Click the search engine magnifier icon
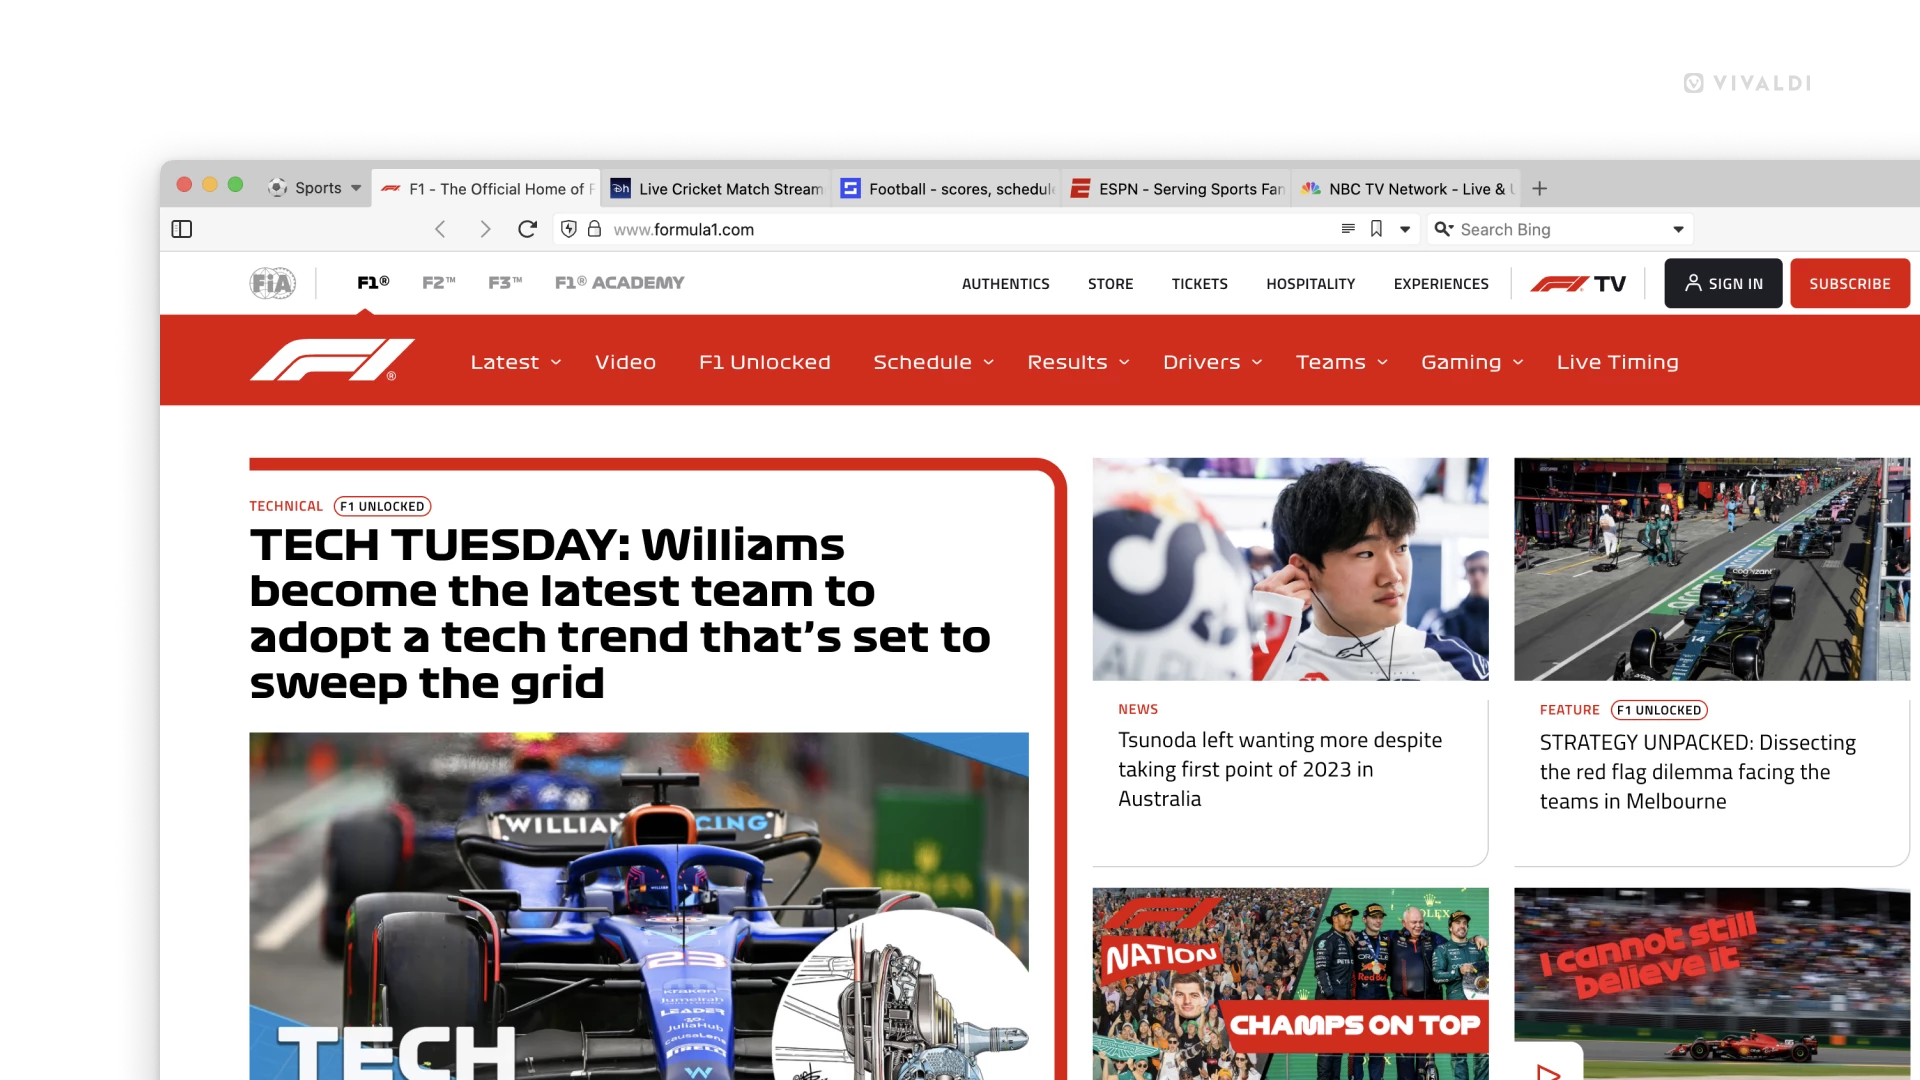Viewport: 1920px width, 1080px height. tap(1443, 229)
